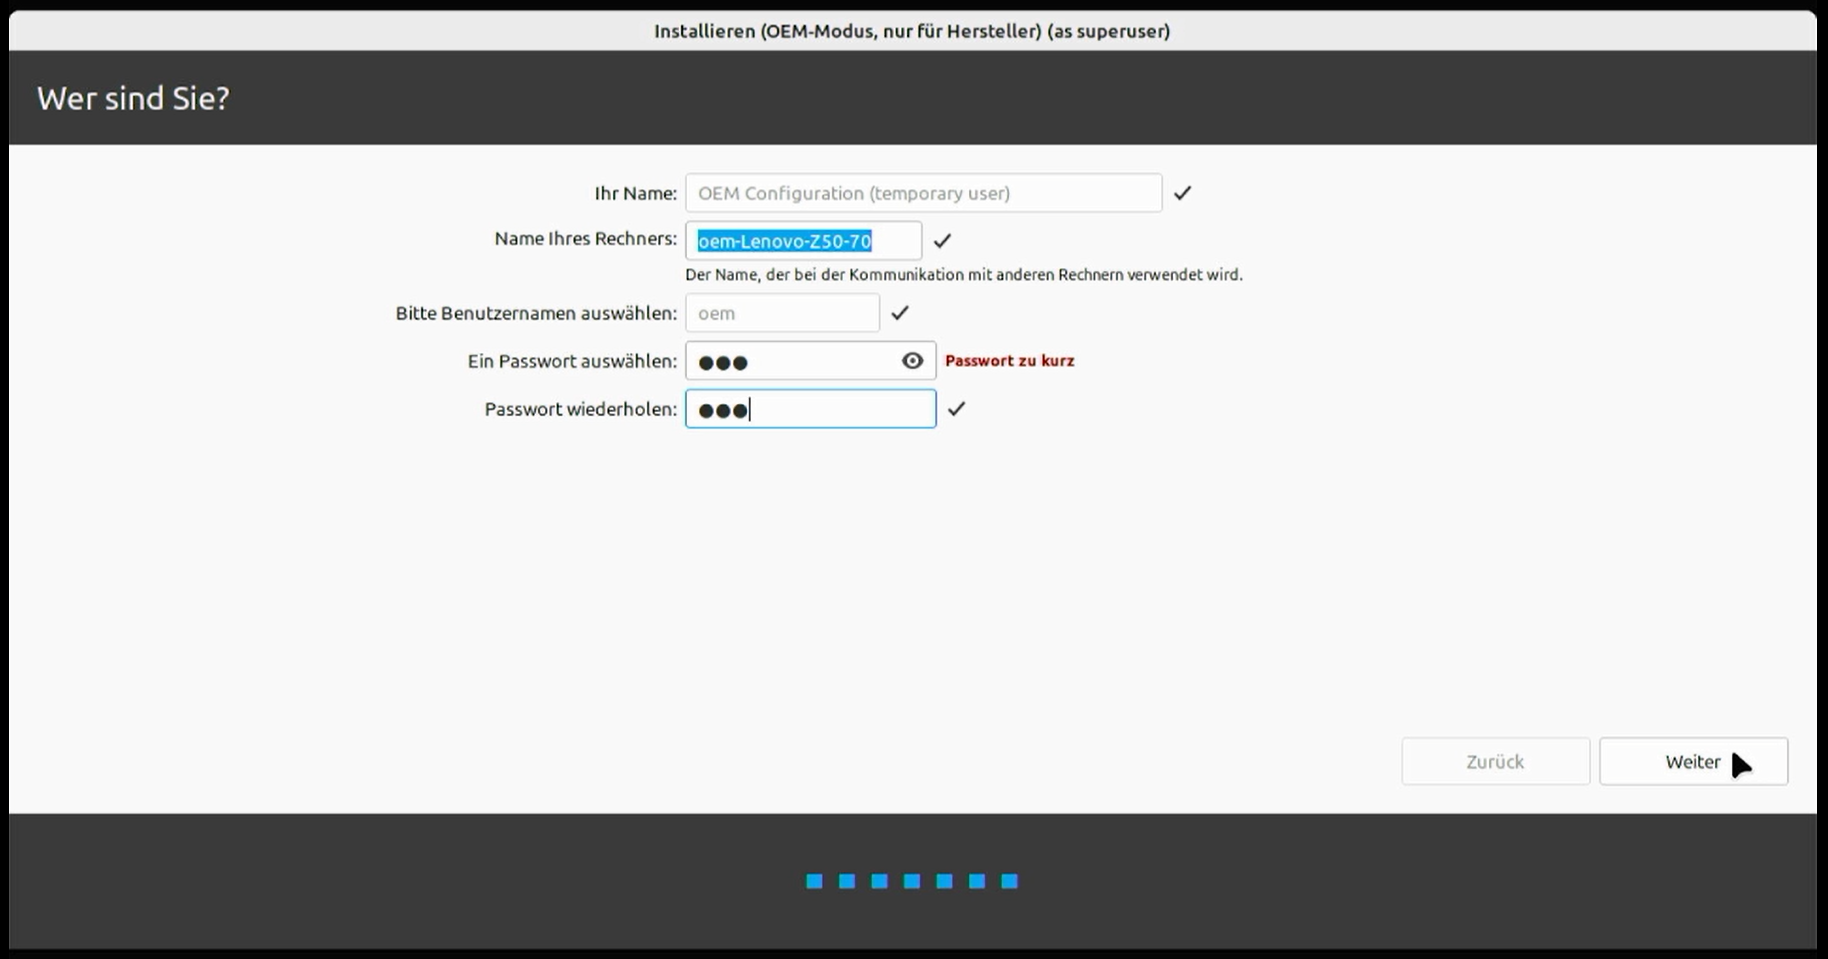Click the oem-Lenovo-Z50-70 computer name field
The height and width of the screenshot is (959, 1828).
pos(803,241)
